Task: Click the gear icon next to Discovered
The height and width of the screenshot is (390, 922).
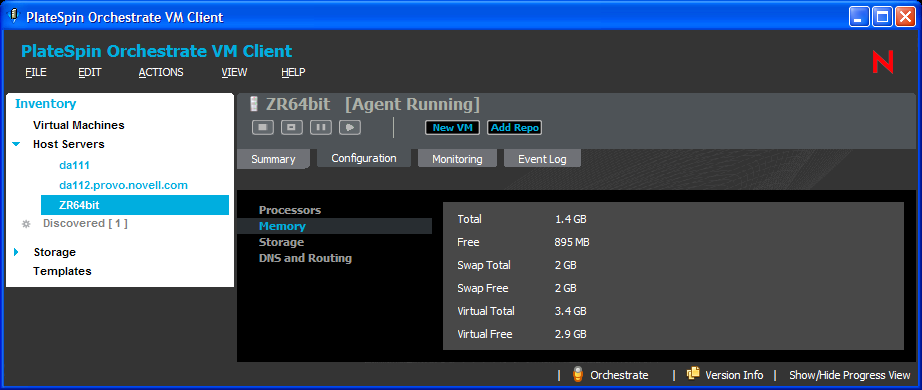Action: point(26,224)
